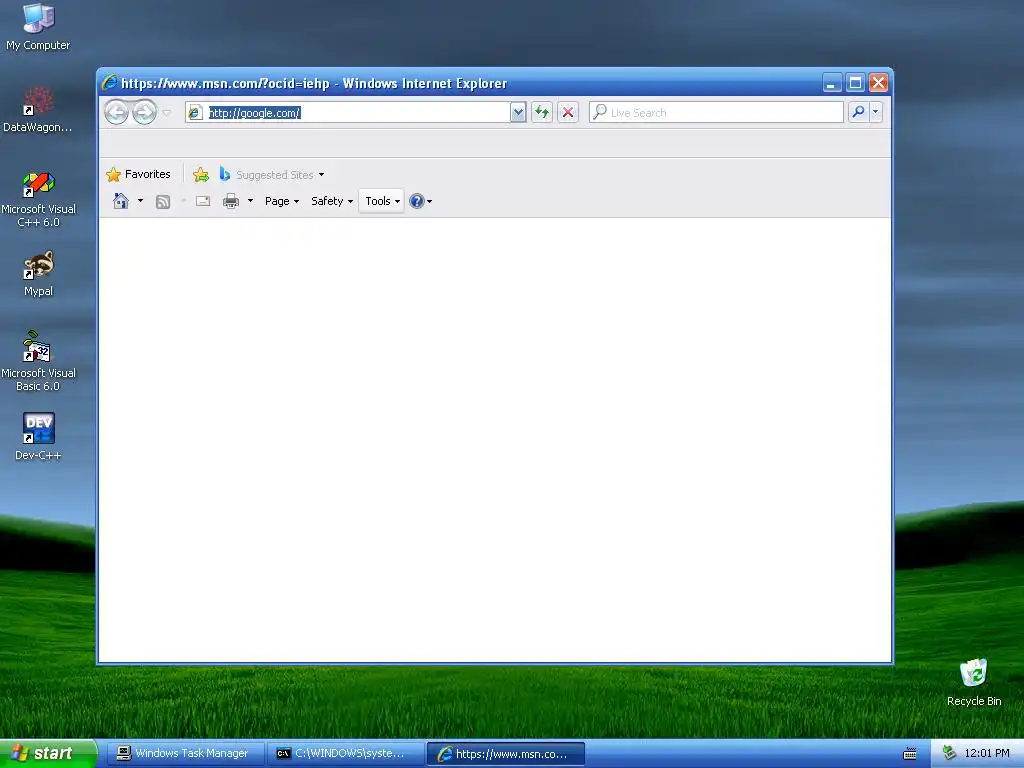The image size is (1024, 768).
Task: Open the Safety menu
Action: [x=332, y=201]
